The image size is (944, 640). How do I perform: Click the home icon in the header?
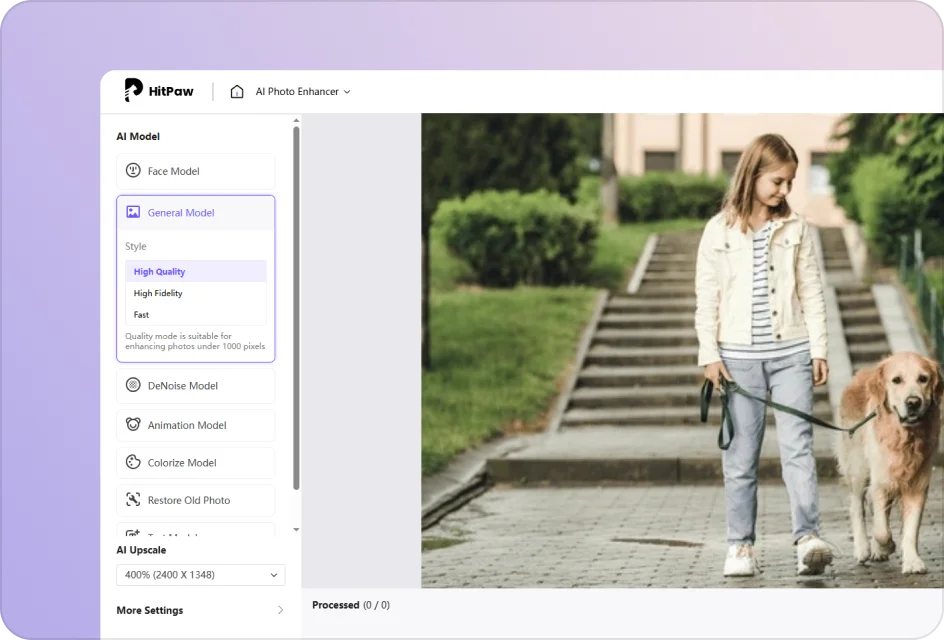236,90
